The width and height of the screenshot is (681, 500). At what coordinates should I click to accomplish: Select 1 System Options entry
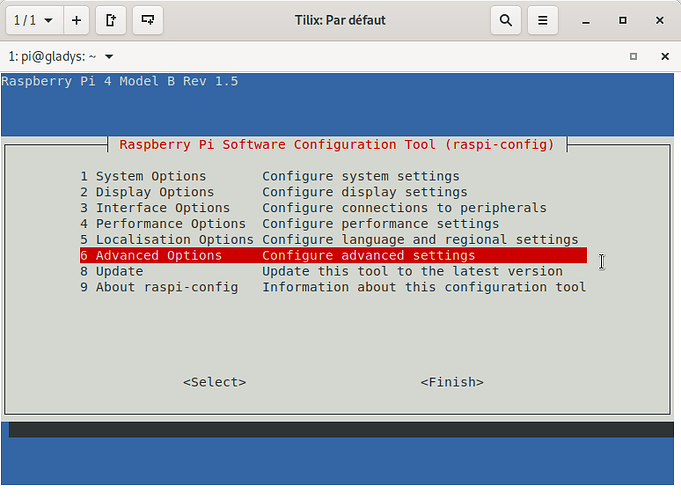(333, 176)
